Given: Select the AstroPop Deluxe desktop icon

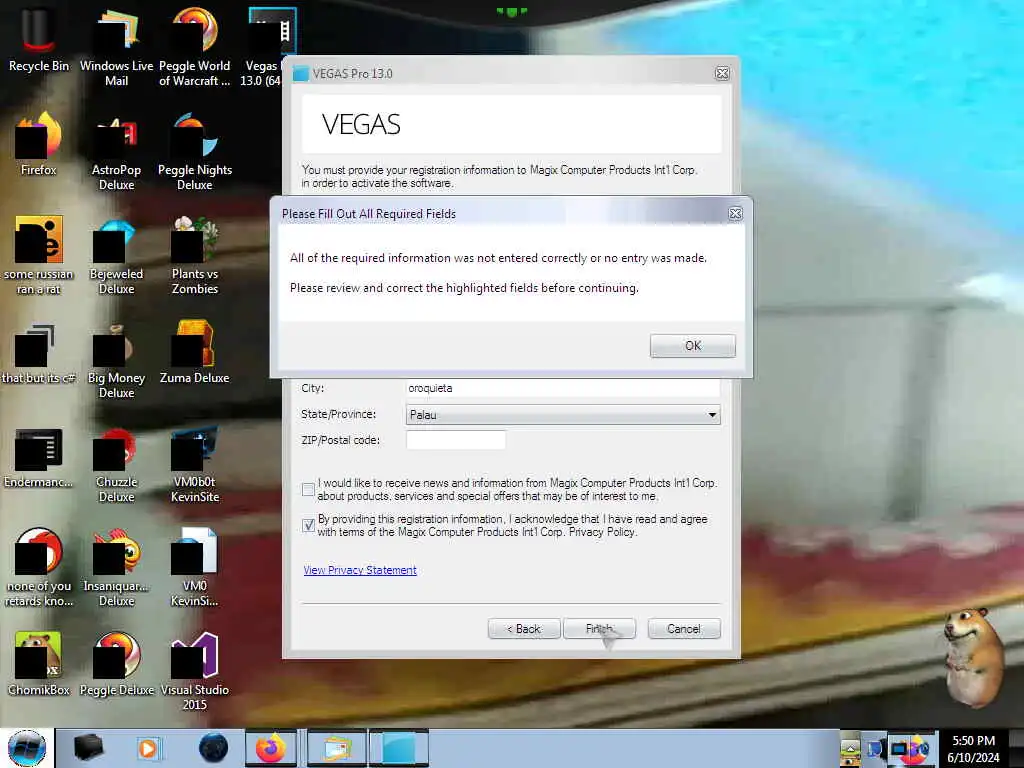Looking at the screenshot, I should [x=116, y=152].
